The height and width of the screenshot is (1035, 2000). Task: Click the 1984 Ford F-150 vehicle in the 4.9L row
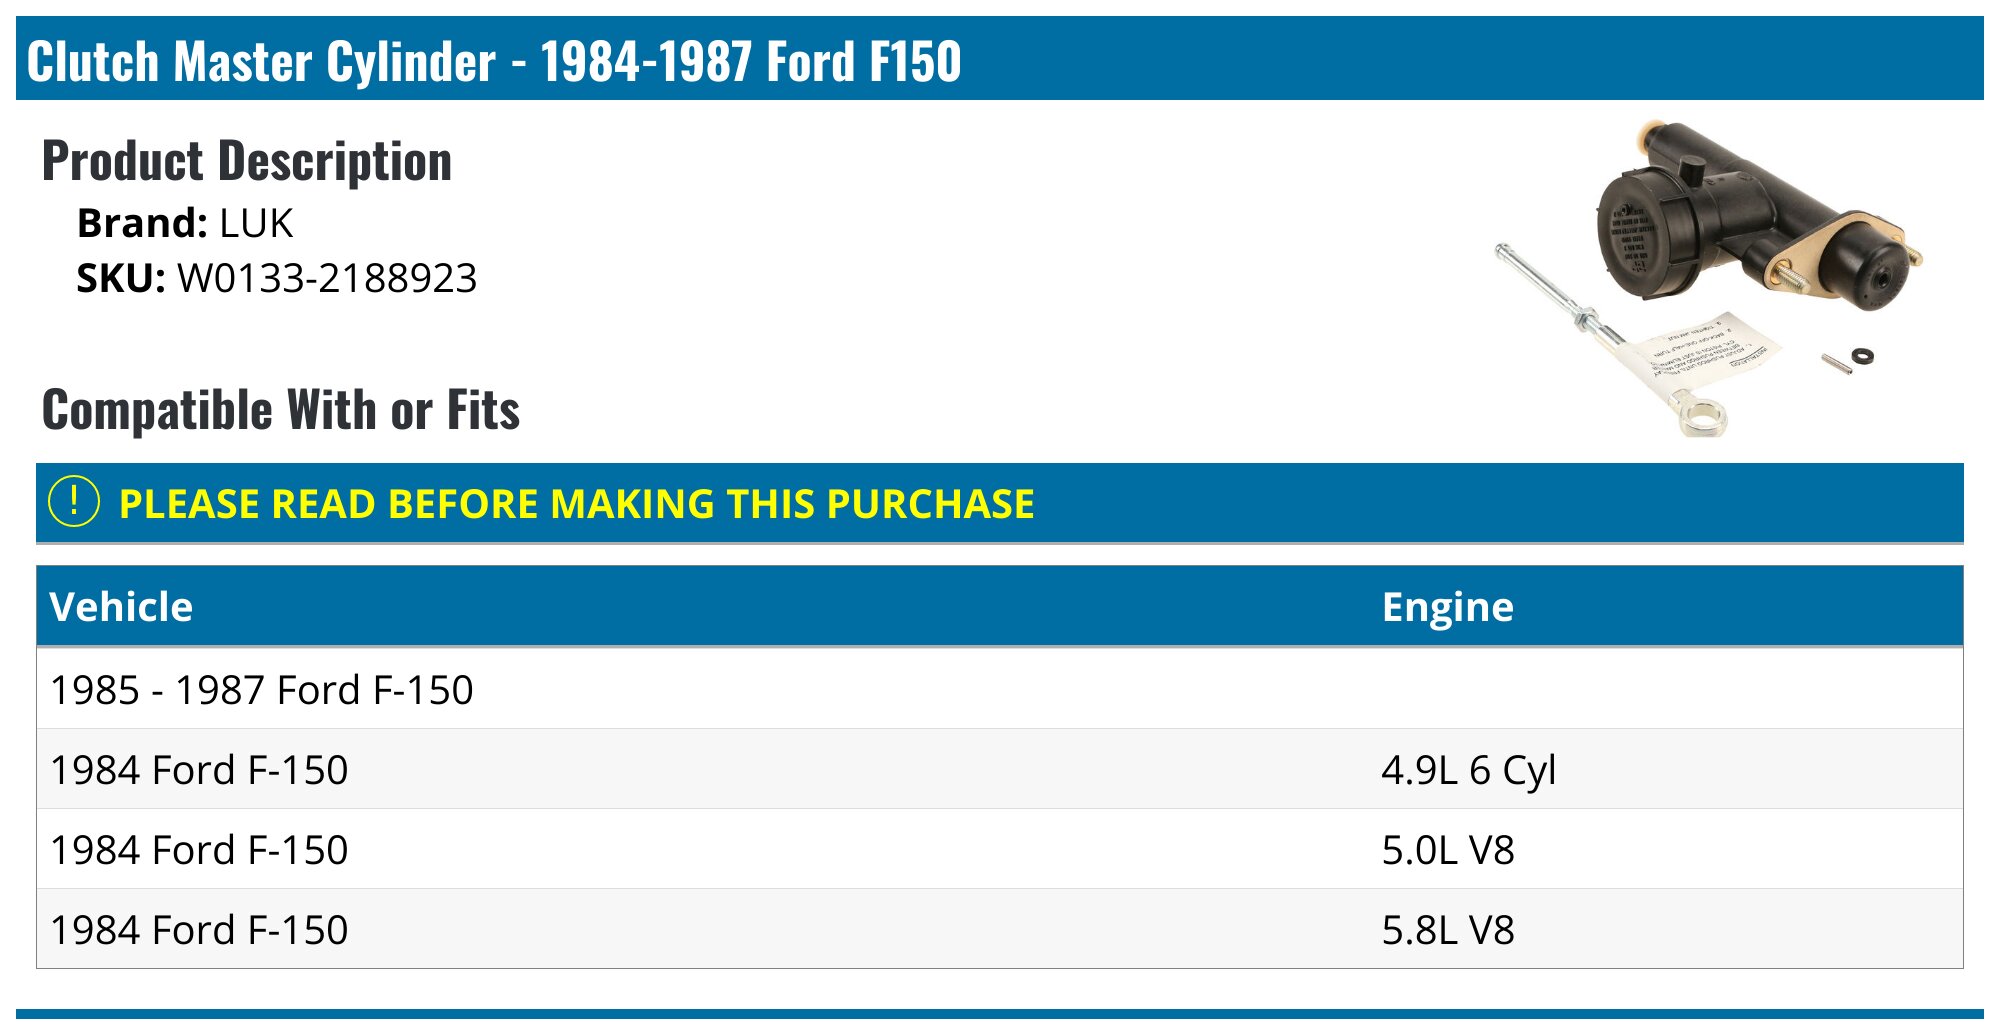(199, 770)
